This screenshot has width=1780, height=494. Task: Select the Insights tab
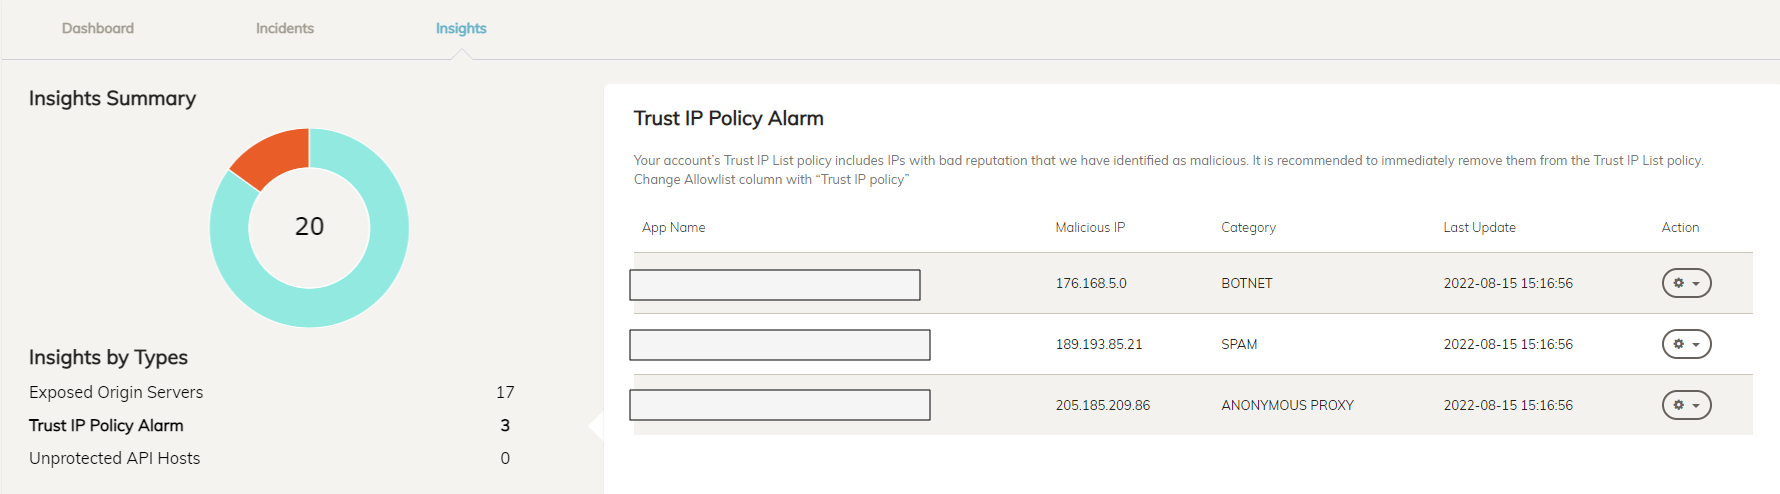(x=461, y=28)
